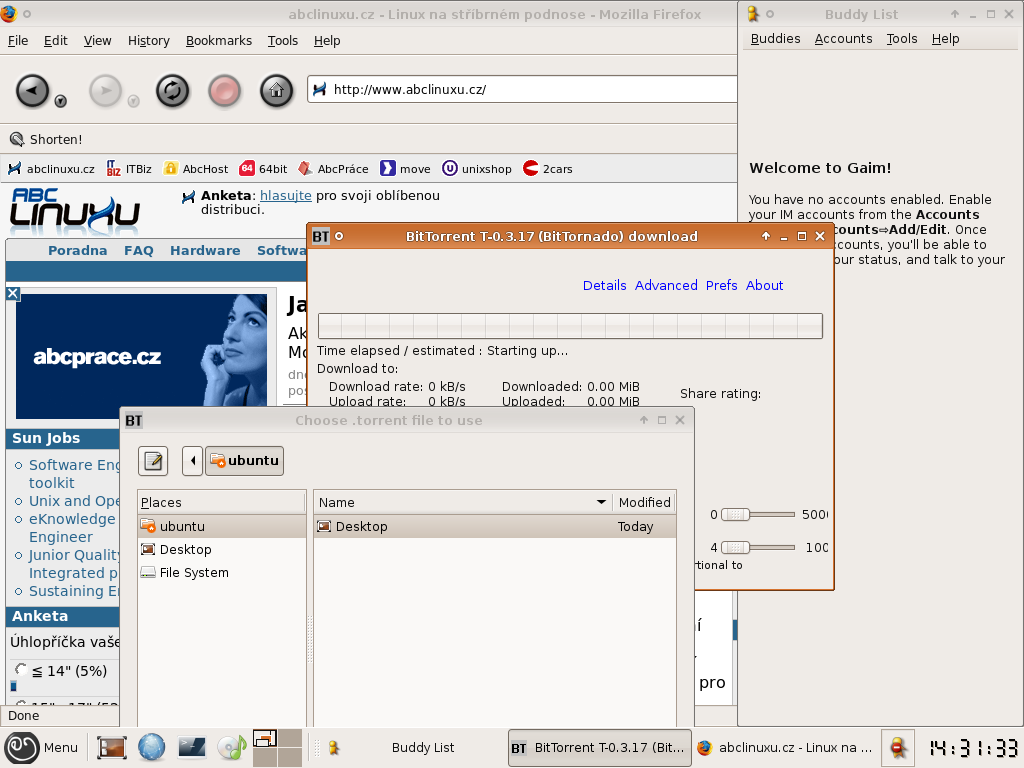Open back-history dropdown arrow beside Back button
This screenshot has height=768, width=1024.
click(60, 101)
